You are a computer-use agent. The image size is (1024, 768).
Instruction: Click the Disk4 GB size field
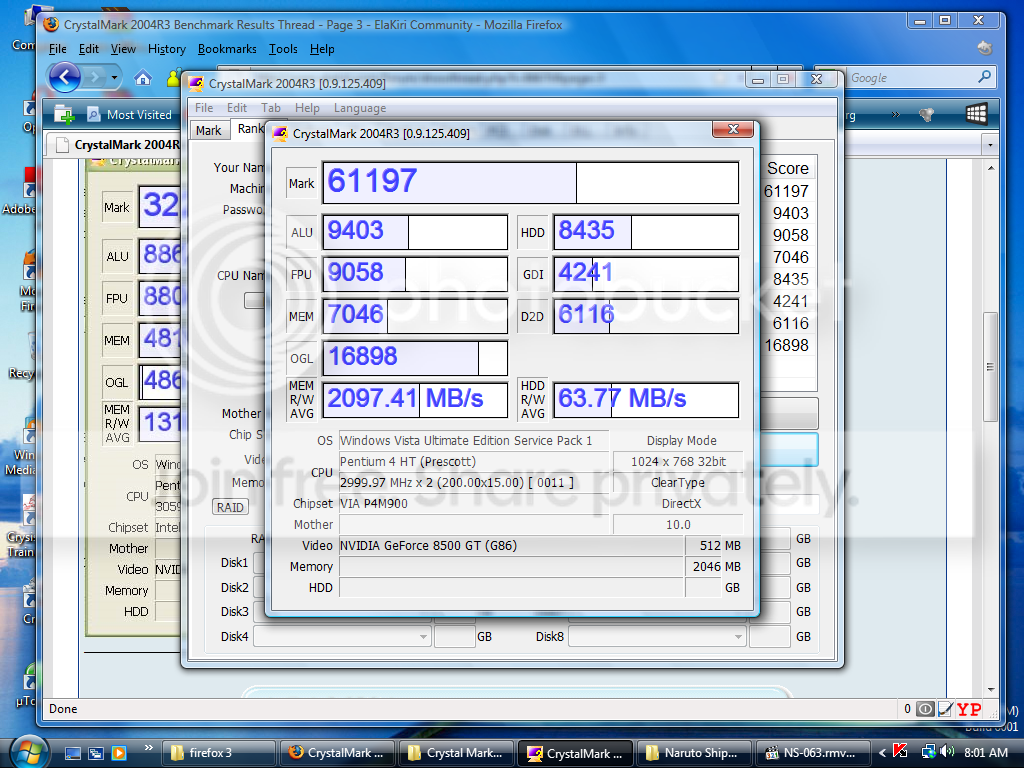pos(455,636)
